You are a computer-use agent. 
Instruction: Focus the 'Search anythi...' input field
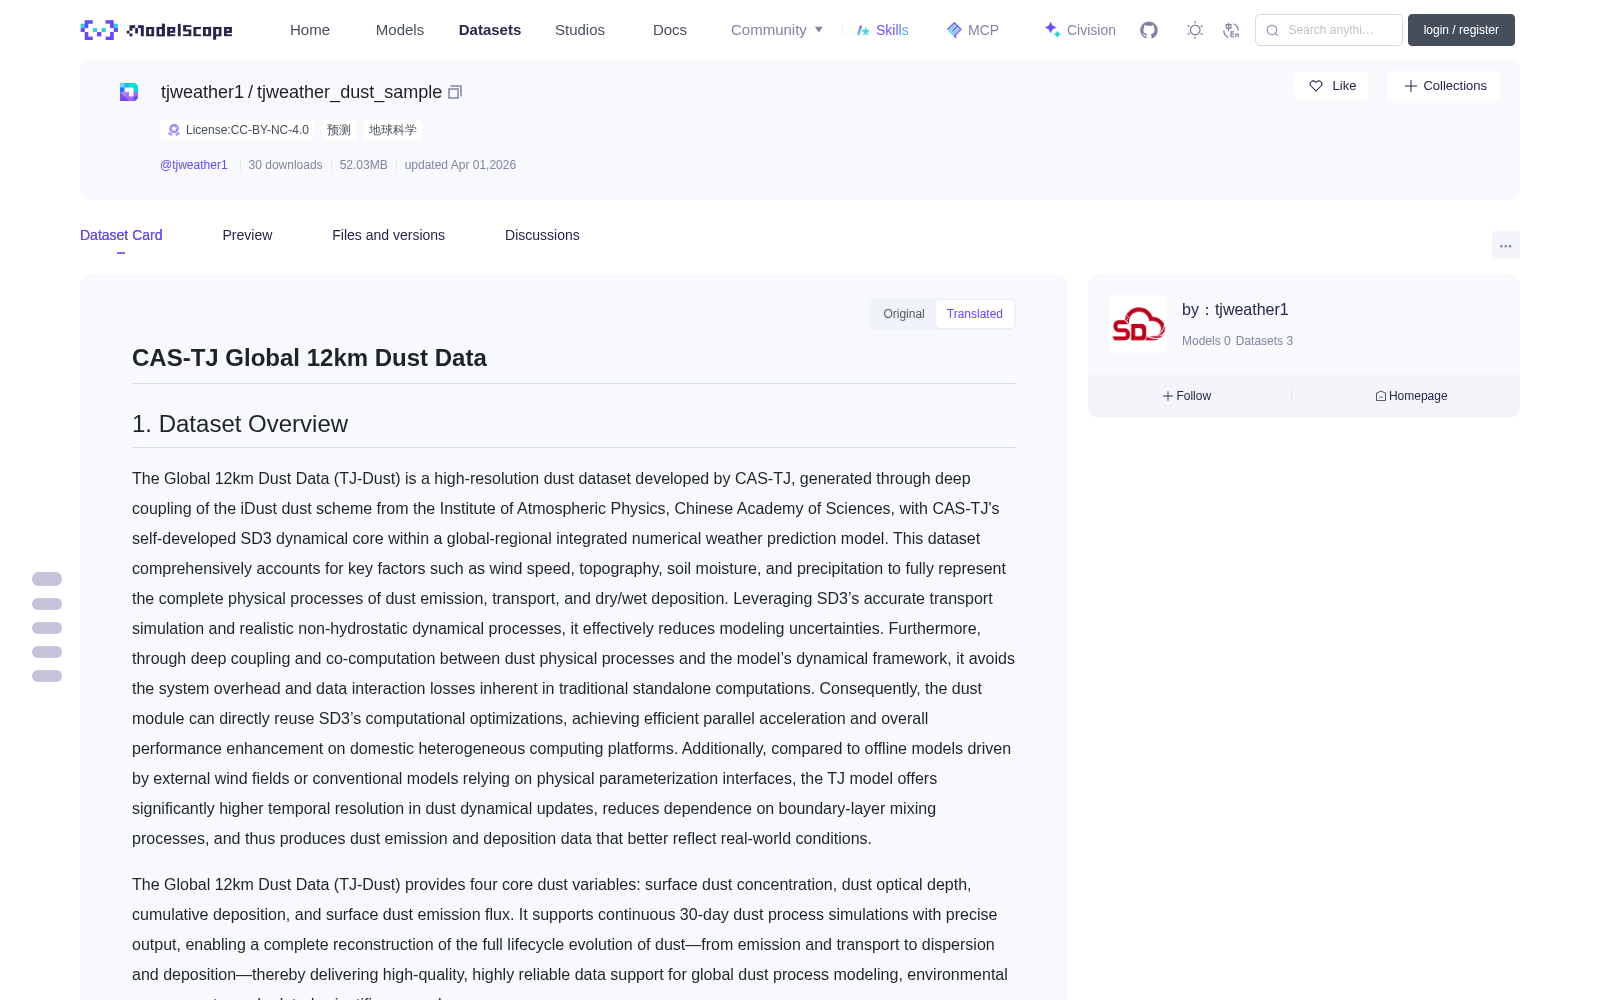click(x=1329, y=30)
